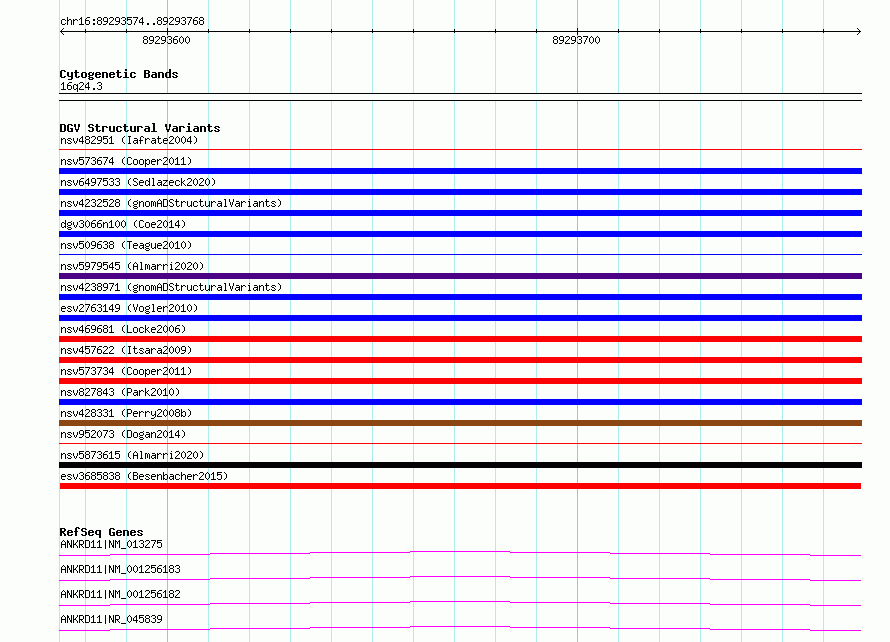
Task: Click the DGV Structural Variants track heading
Action: coord(140,128)
